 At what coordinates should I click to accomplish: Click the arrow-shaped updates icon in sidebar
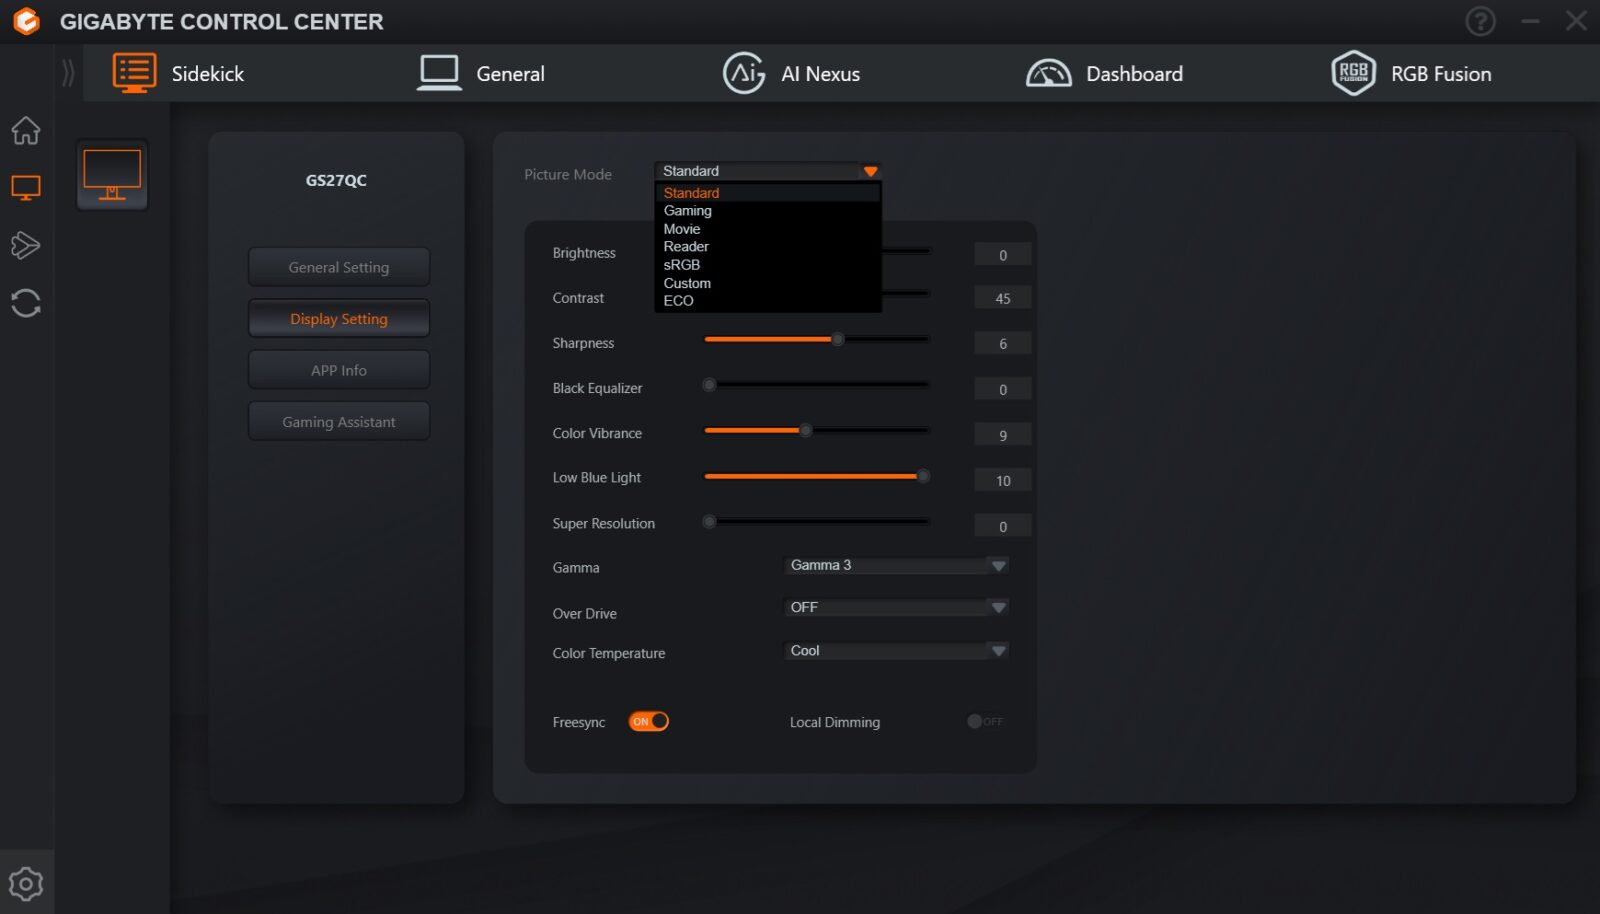click(26, 245)
